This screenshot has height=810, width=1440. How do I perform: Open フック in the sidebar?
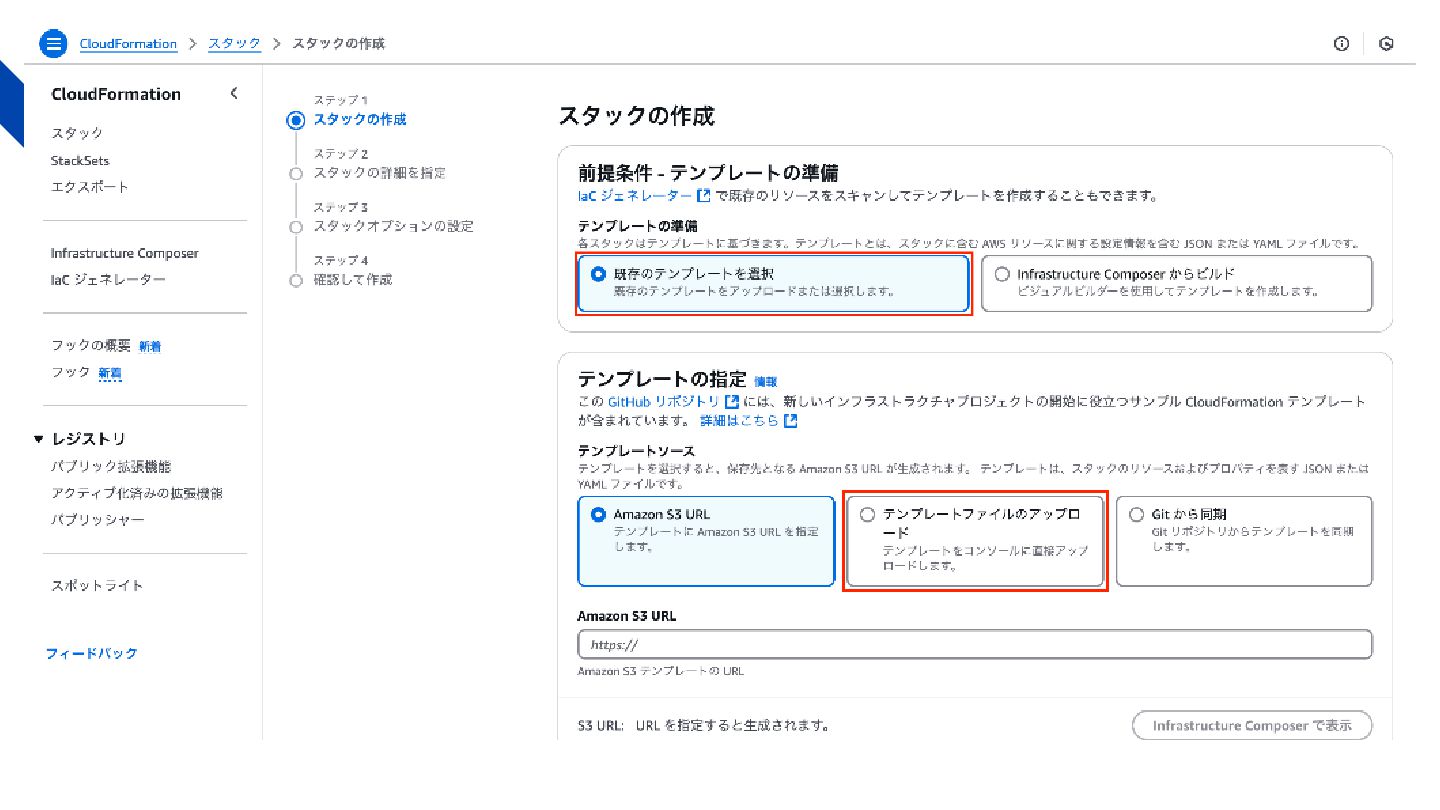pyautogui.click(x=71, y=372)
